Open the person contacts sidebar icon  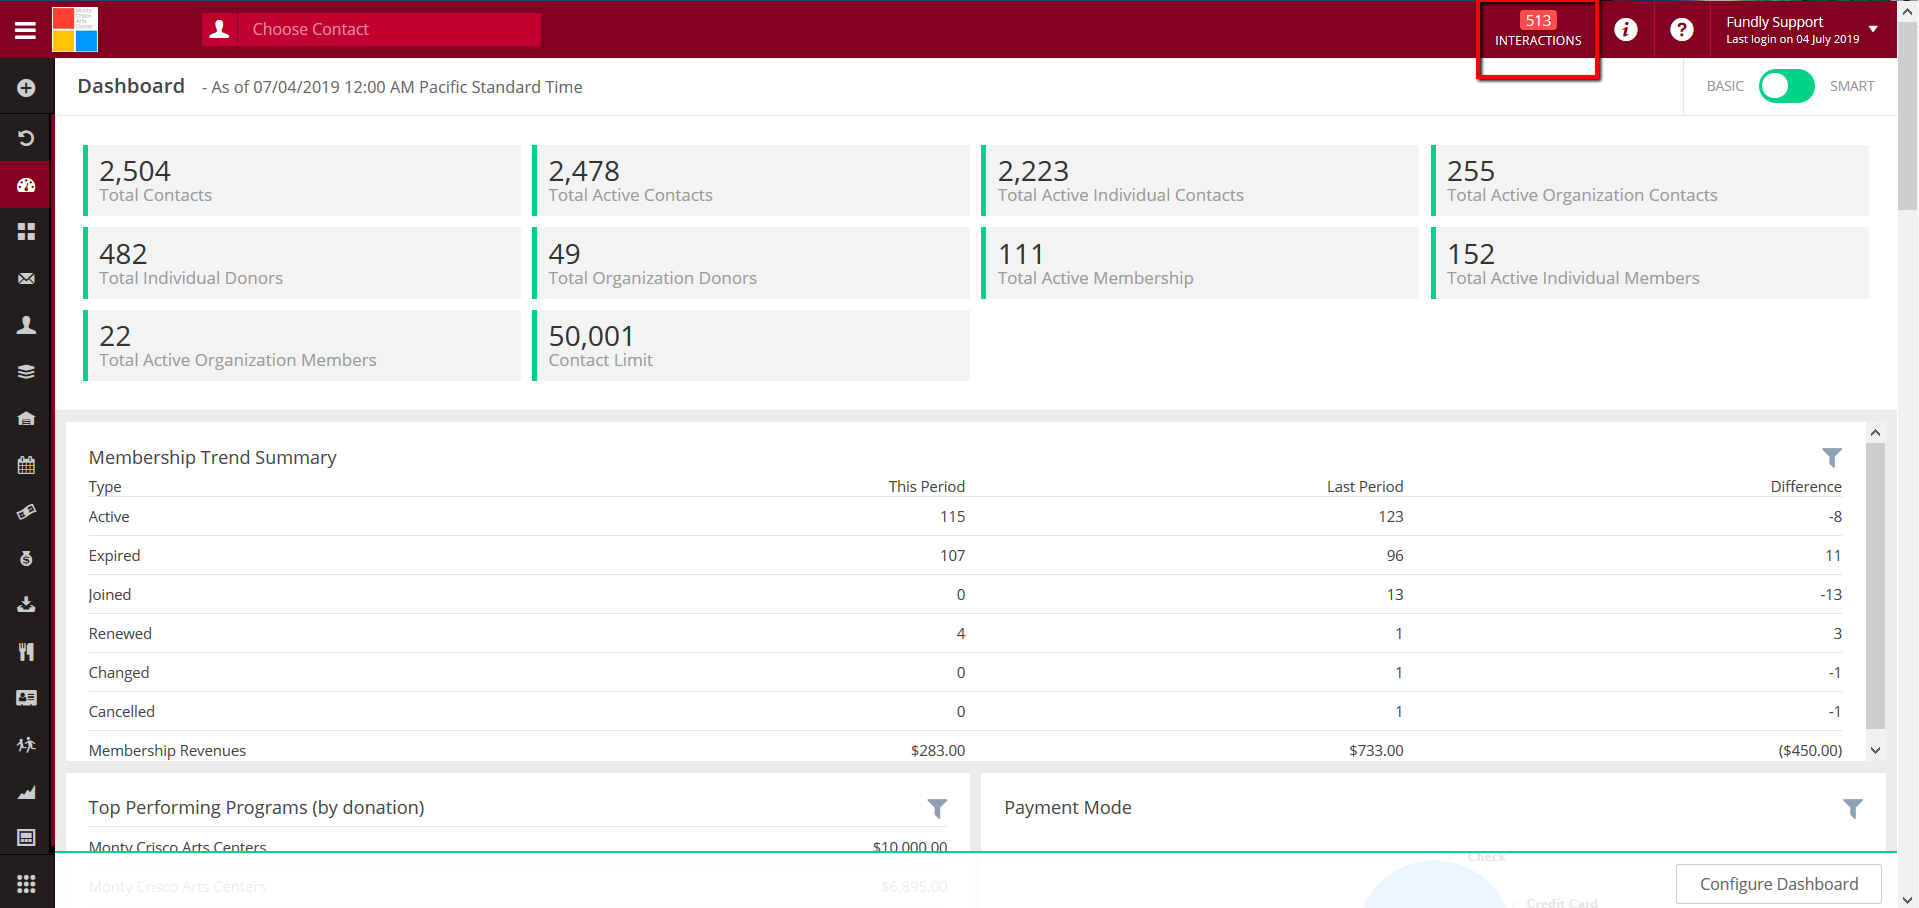tap(26, 325)
